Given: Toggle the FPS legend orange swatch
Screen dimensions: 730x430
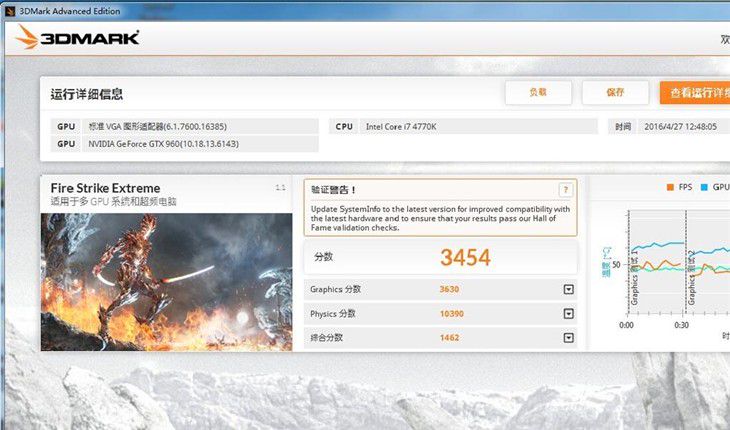Looking at the screenshot, I should pyautogui.click(x=670, y=187).
